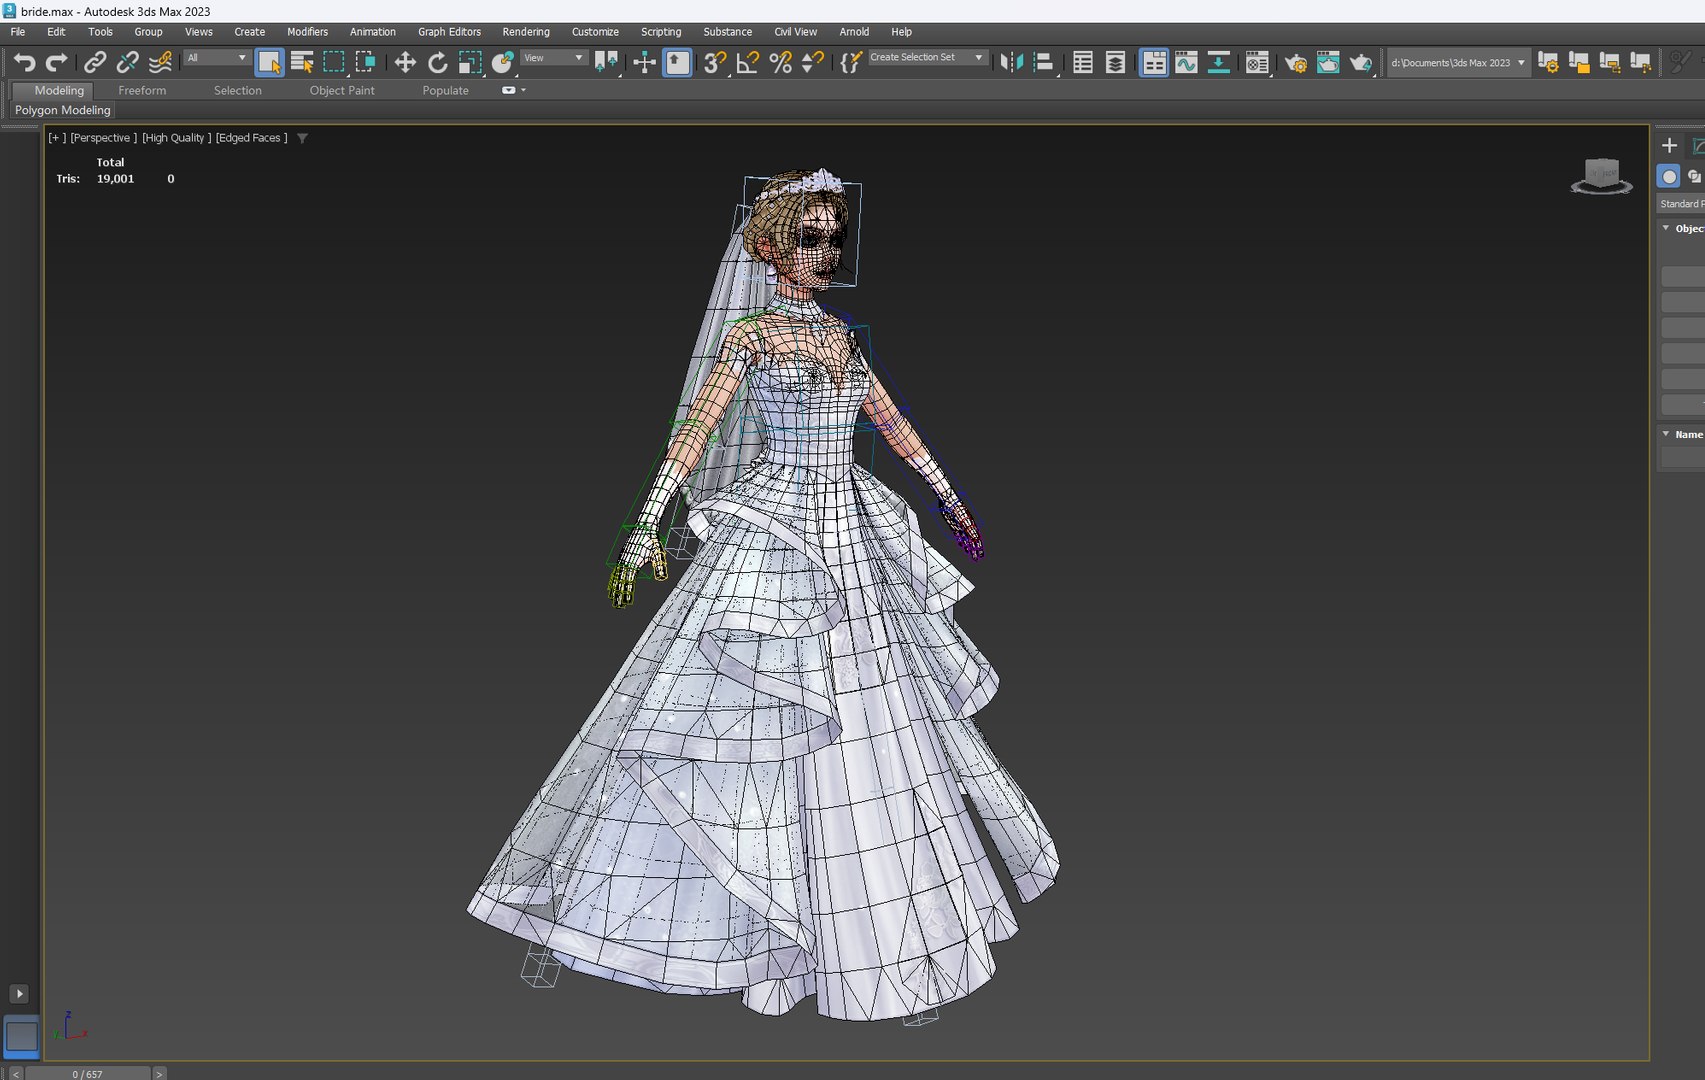
Task: Open the Curve Editor icon
Action: pyautogui.click(x=1187, y=63)
